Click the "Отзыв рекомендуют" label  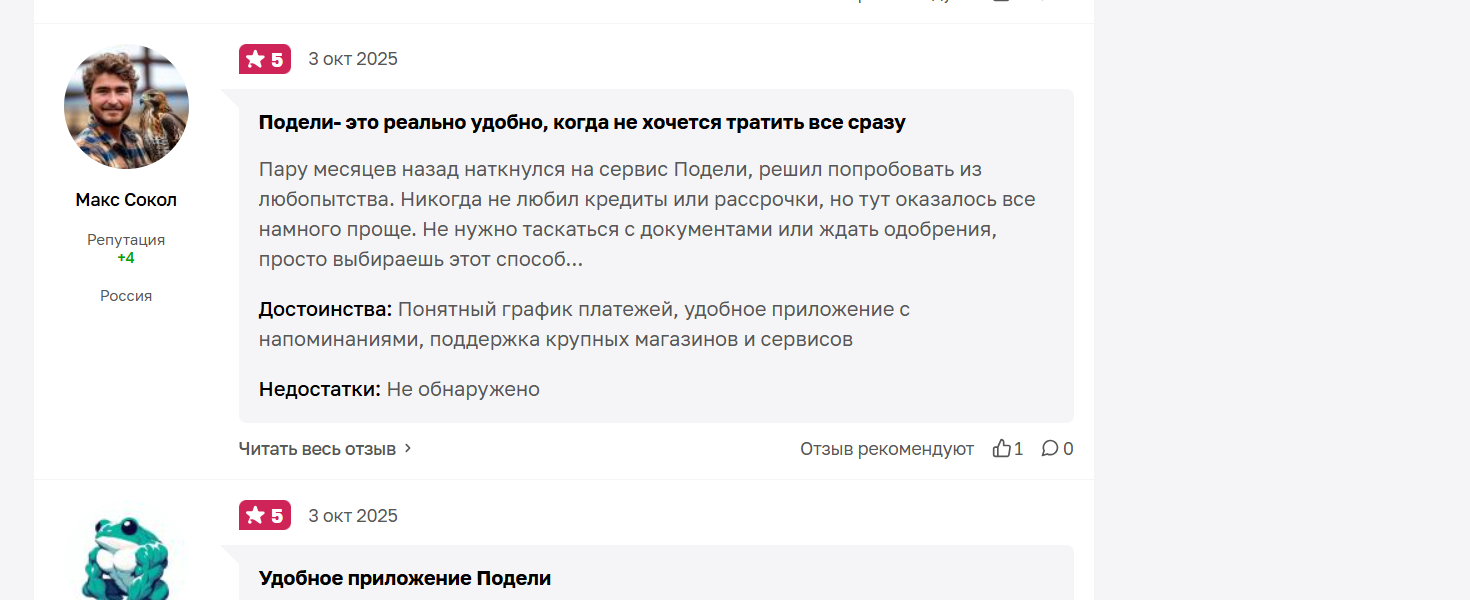(x=887, y=449)
